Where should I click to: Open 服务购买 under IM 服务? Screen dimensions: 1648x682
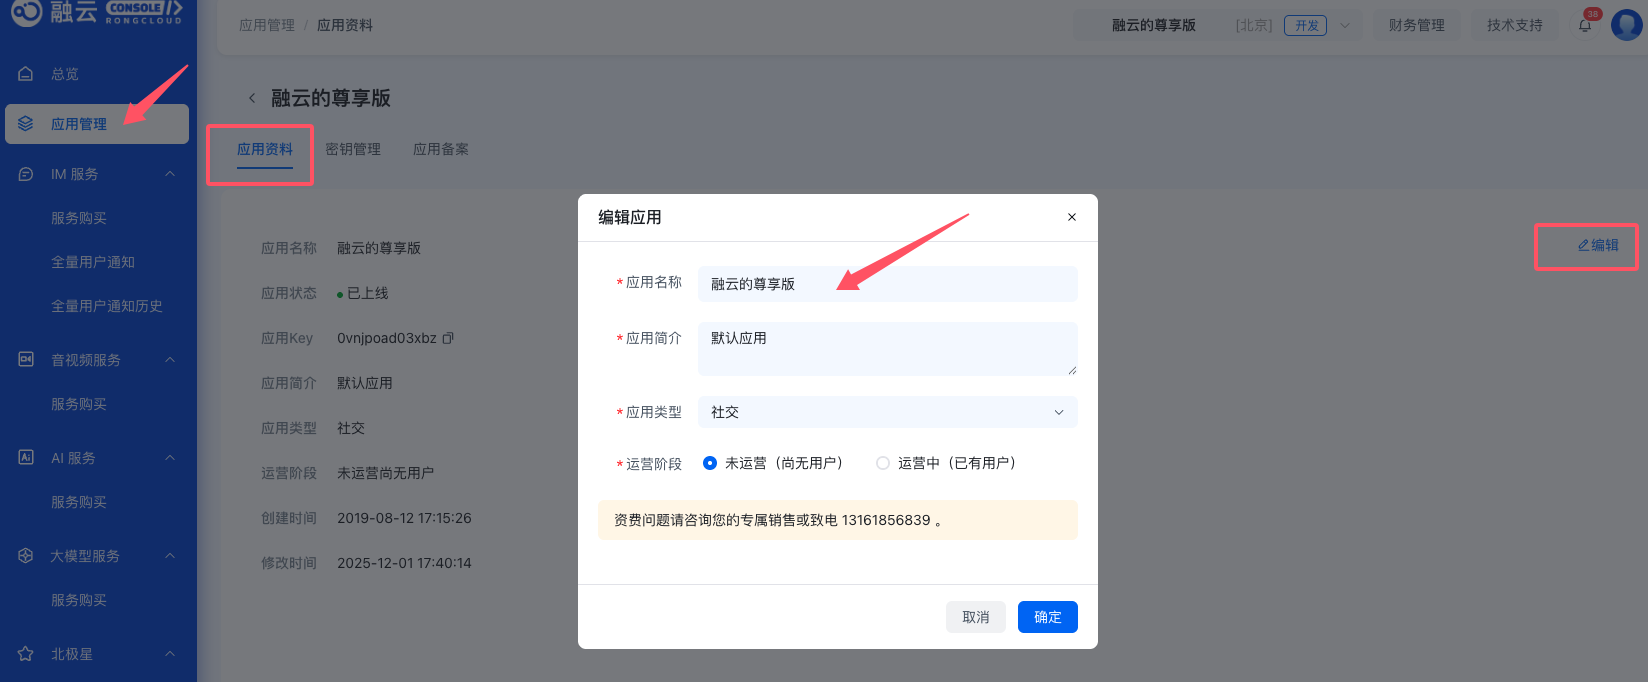tap(79, 218)
